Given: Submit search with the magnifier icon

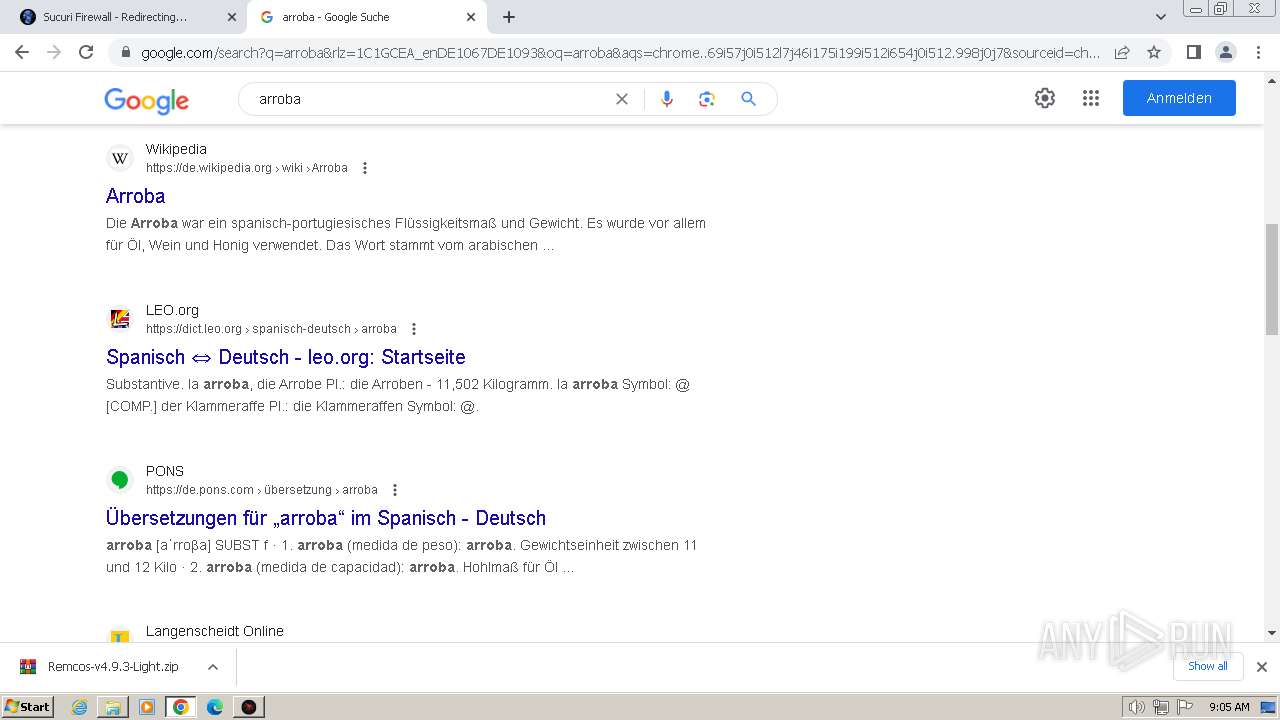Looking at the screenshot, I should click(x=748, y=99).
